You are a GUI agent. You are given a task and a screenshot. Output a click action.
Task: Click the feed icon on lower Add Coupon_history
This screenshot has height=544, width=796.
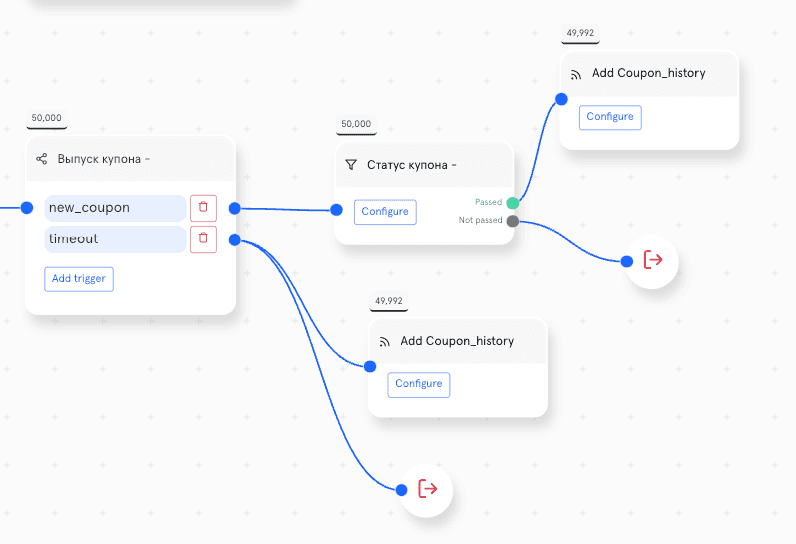point(384,342)
